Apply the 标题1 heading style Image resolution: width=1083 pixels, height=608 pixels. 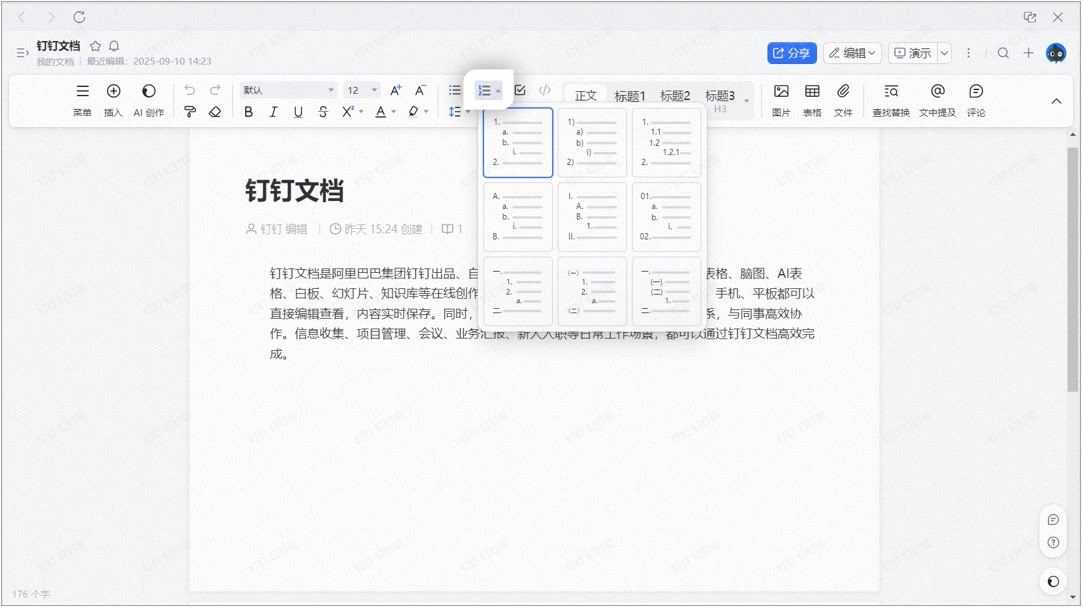click(x=630, y=96)
